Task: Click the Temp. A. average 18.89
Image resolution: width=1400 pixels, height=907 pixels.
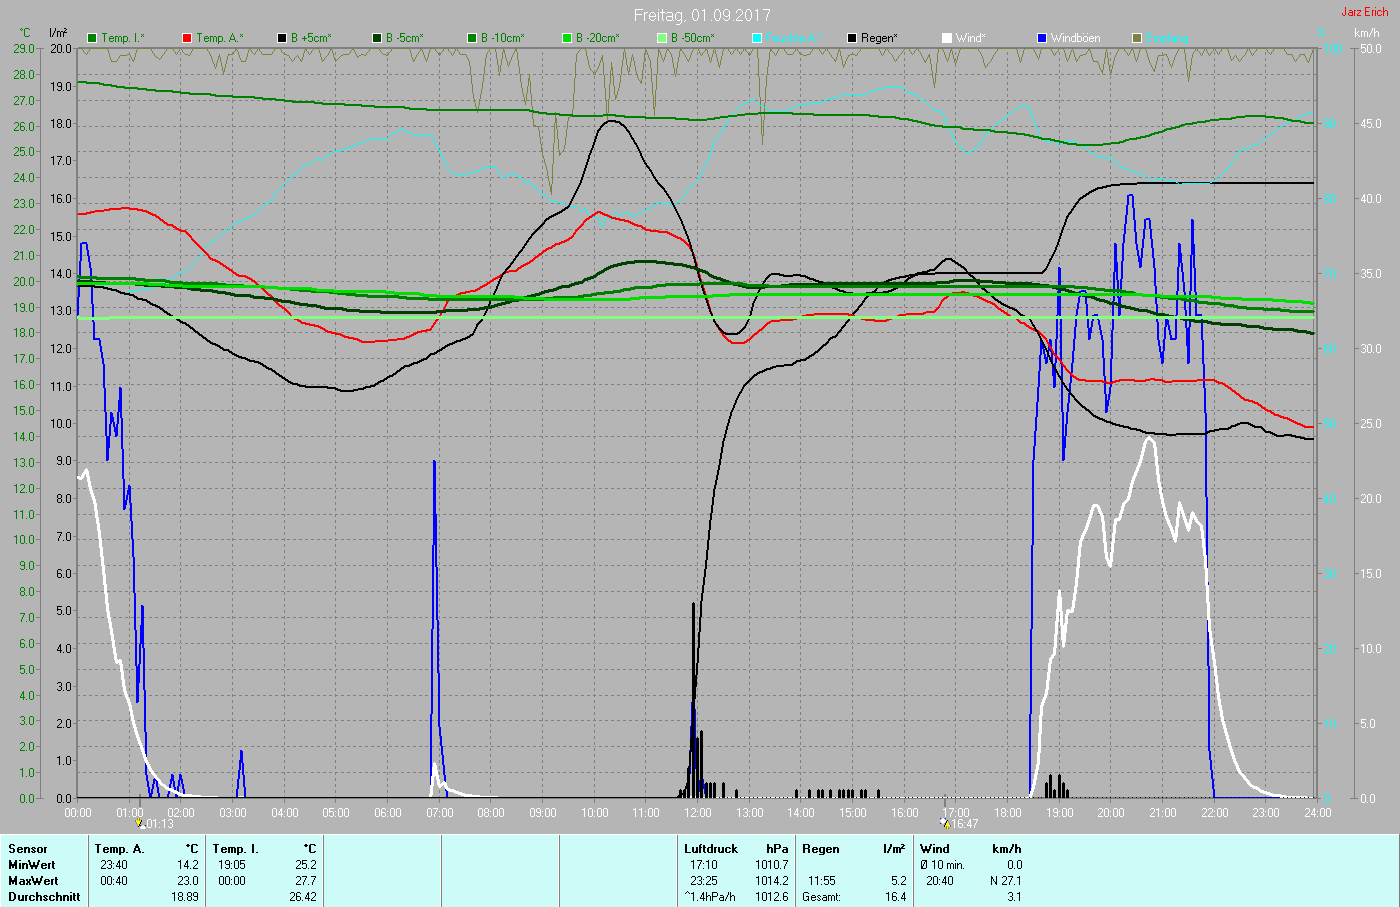Action: [185, 897]
